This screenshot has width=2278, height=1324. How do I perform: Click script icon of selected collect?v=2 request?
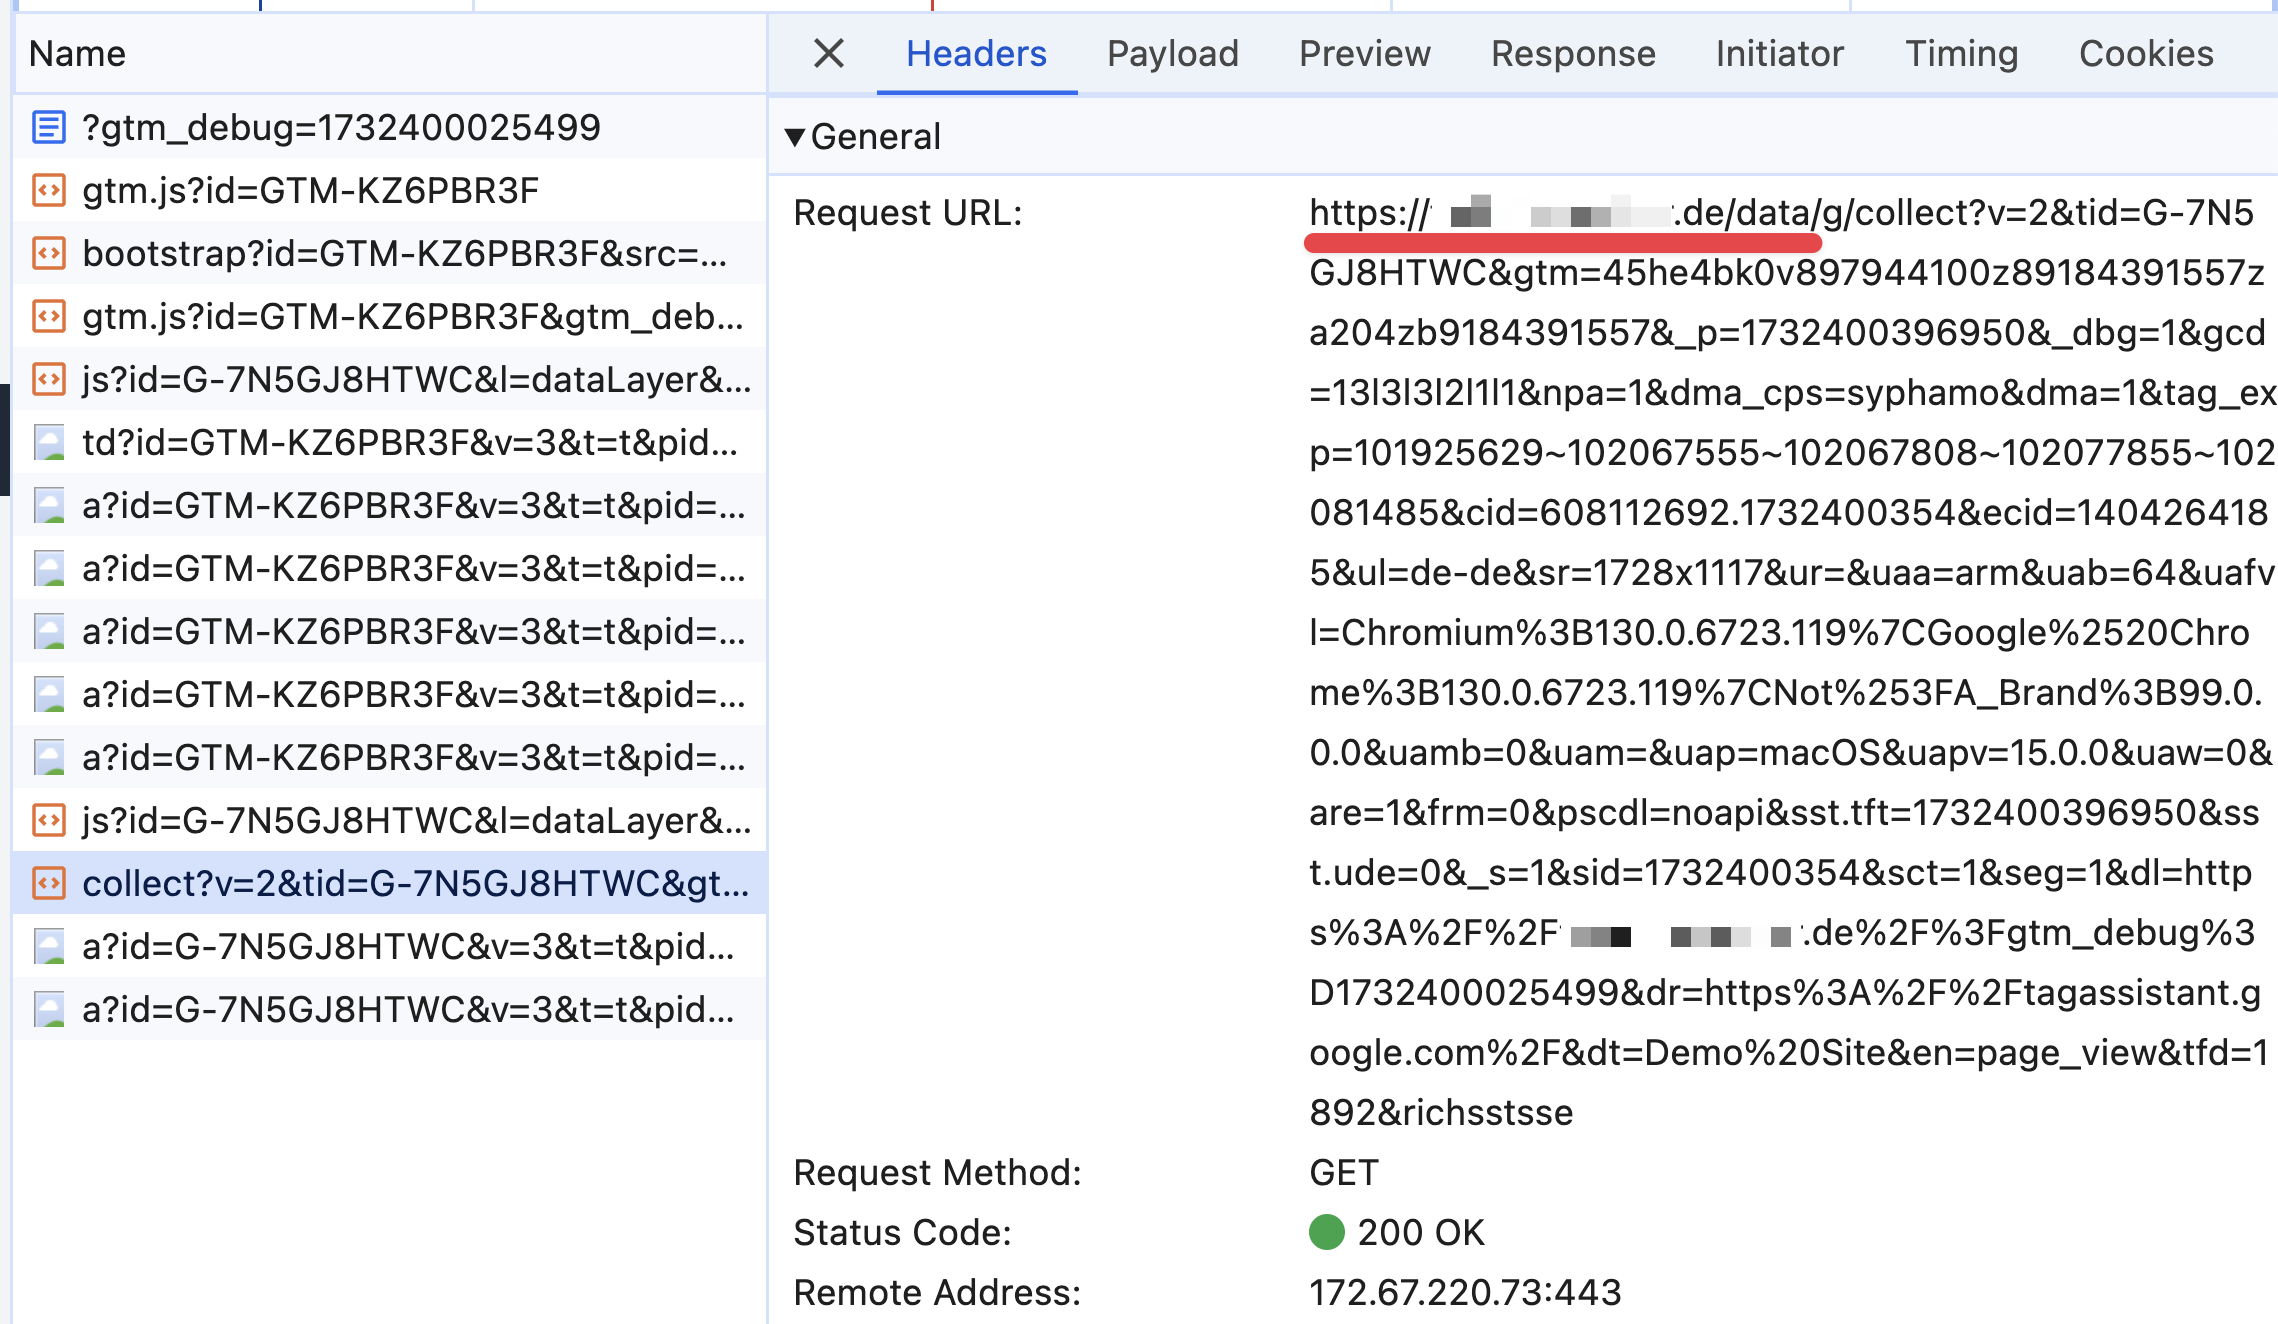(49, 883)
